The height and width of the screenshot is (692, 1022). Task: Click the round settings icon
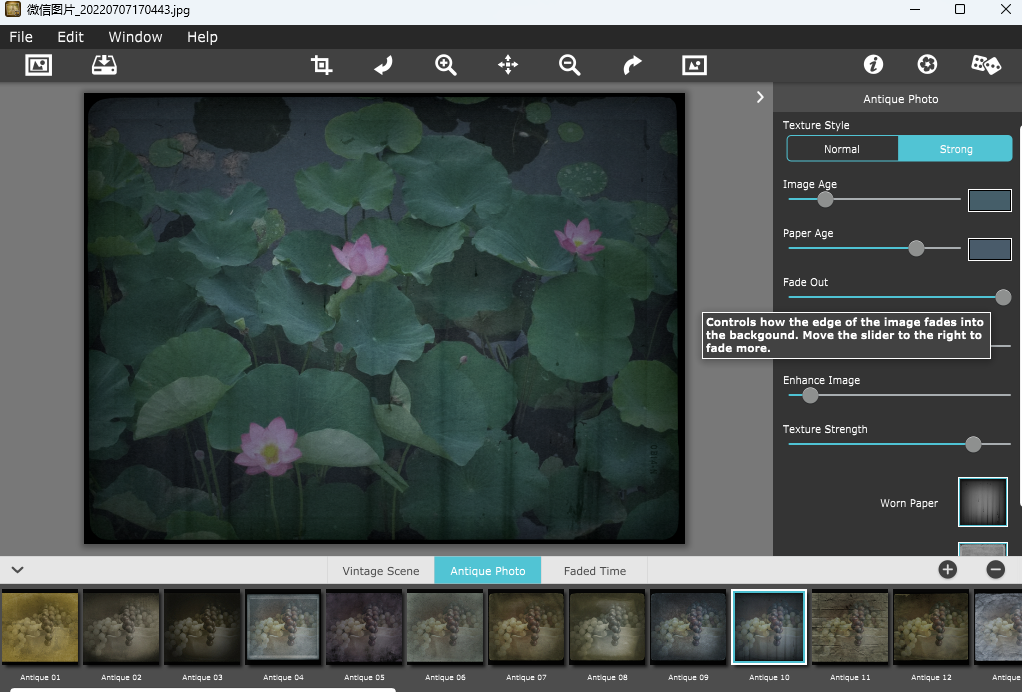927,65
